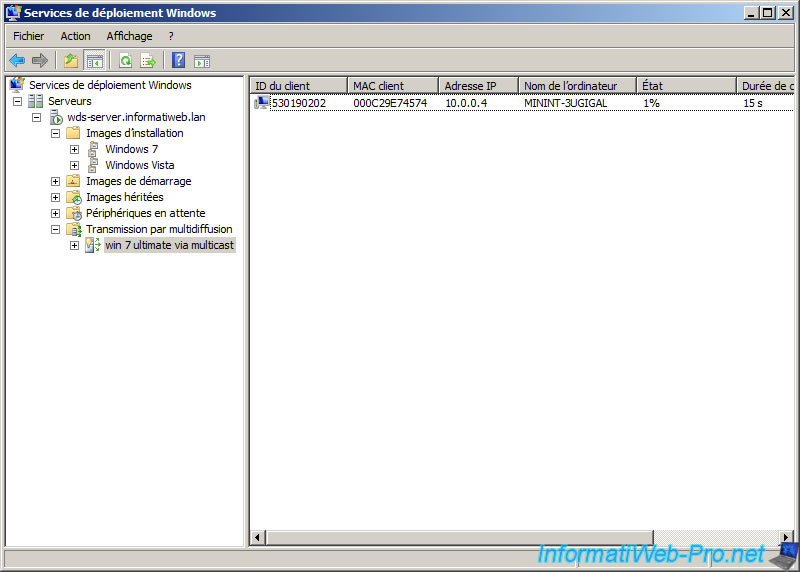Click the title bar application icon
This screenshot has width=800, height=572.
[13, 13]
